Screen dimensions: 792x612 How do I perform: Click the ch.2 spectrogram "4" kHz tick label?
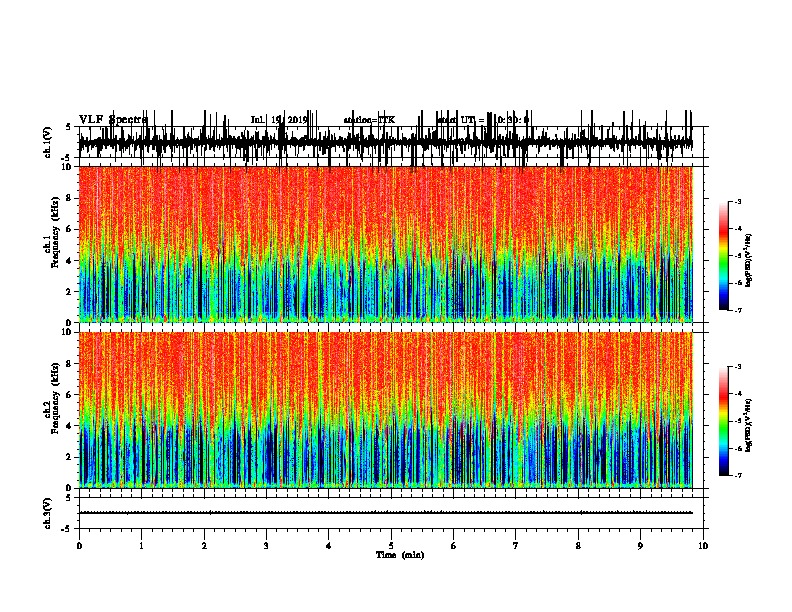(70, 426)
